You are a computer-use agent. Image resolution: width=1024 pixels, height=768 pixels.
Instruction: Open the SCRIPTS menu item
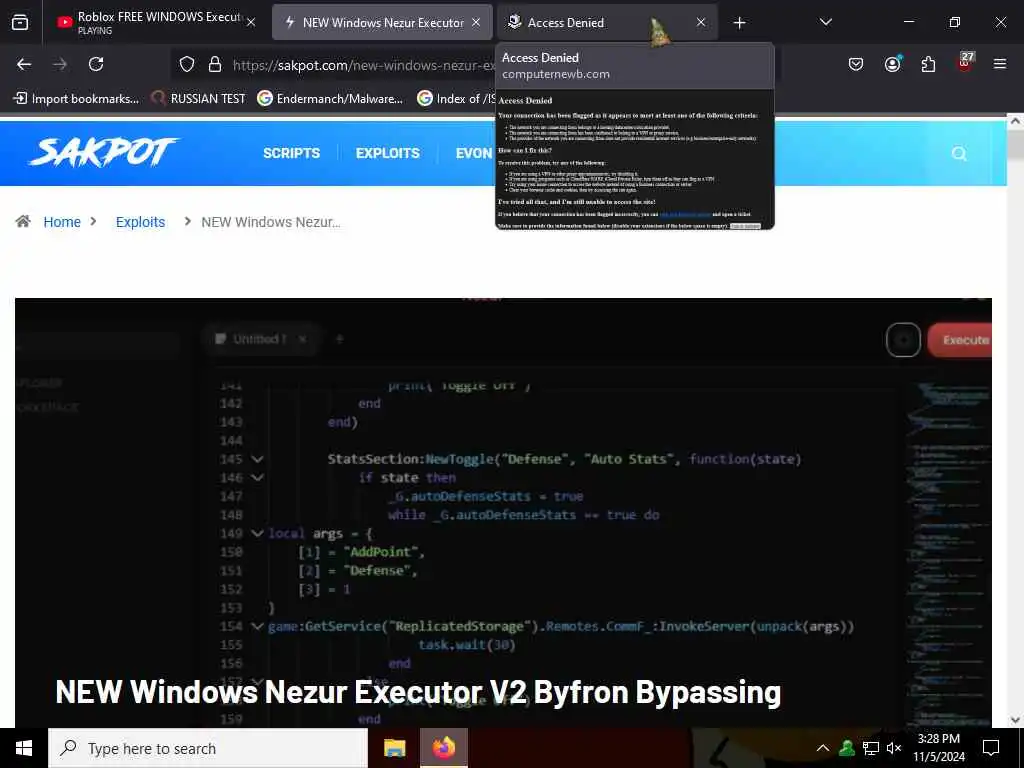[x=291, y=153]
